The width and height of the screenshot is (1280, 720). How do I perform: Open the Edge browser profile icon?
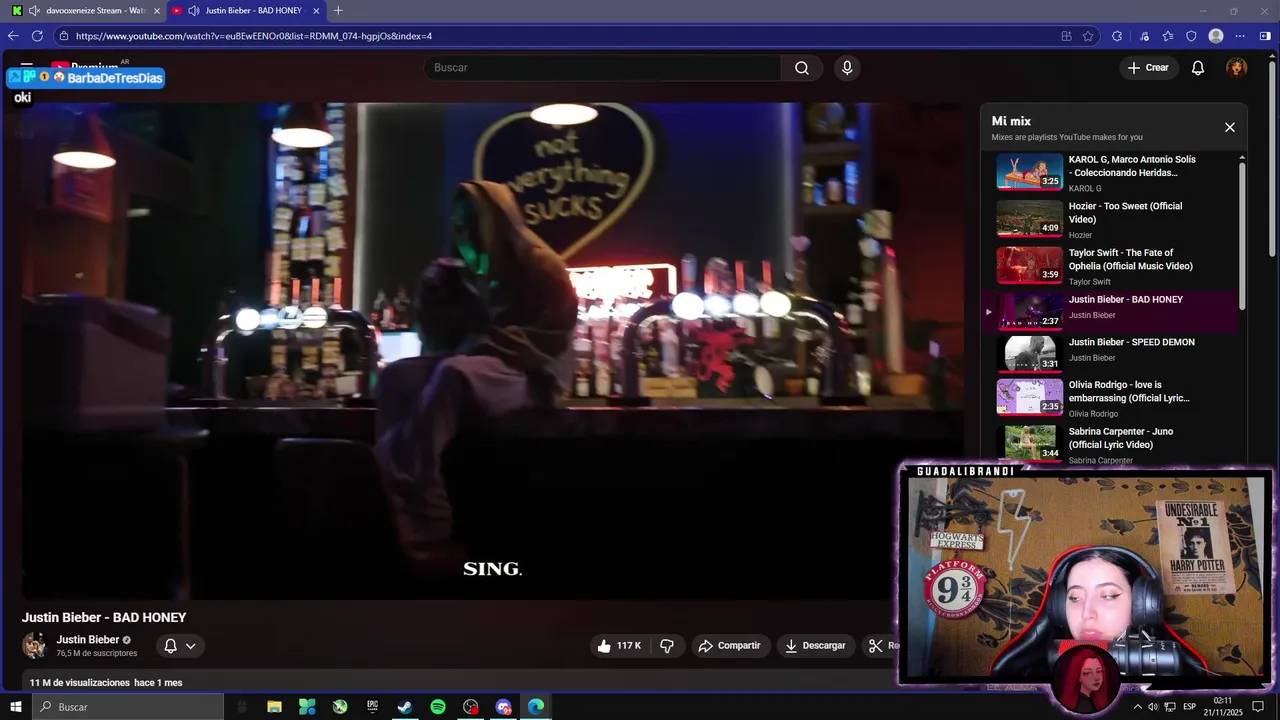coord(1216,36)
